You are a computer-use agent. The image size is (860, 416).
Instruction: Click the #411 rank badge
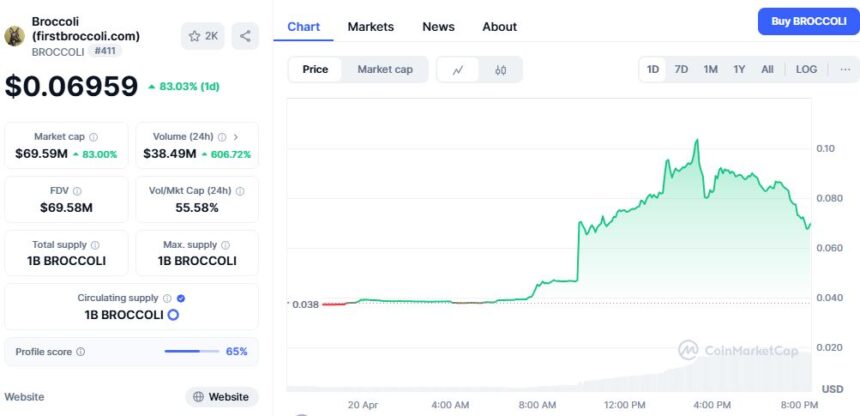click(105, 51)
